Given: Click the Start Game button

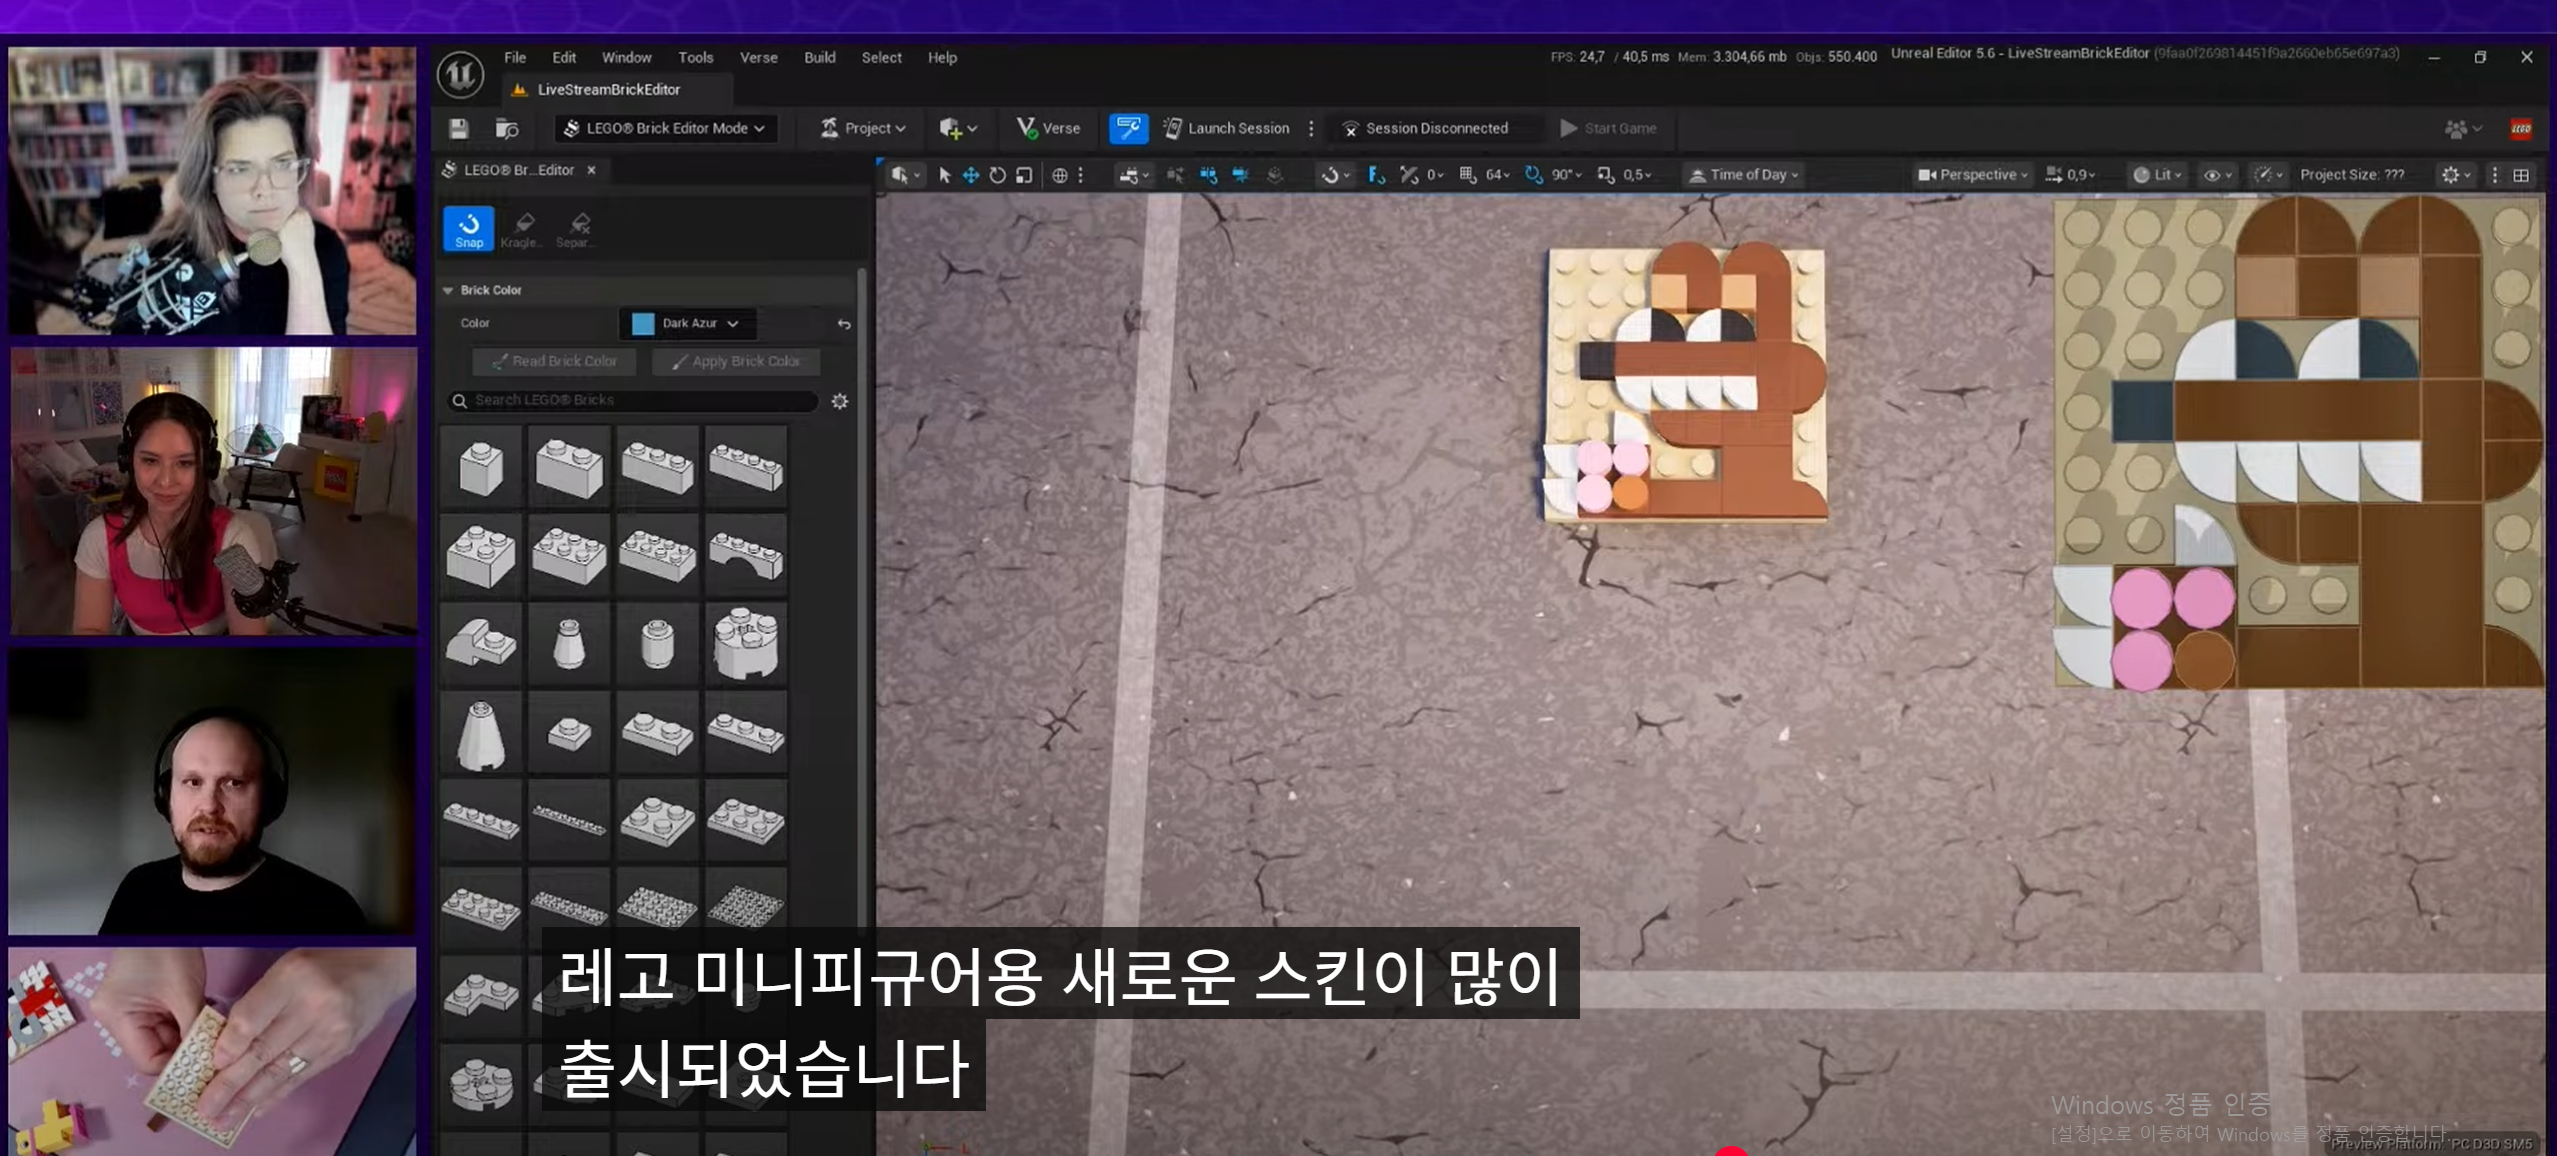Looking at the screenshot, I should tap(1608, 128).
